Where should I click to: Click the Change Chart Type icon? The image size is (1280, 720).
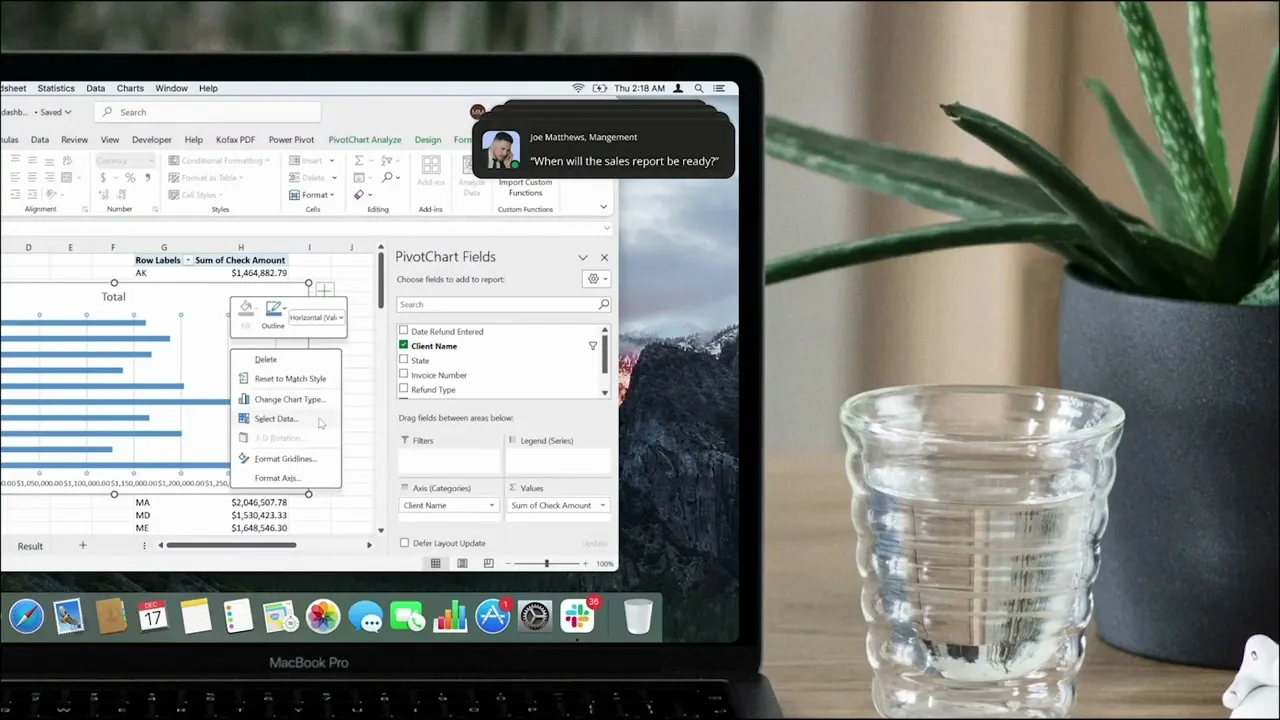point(244,399)
